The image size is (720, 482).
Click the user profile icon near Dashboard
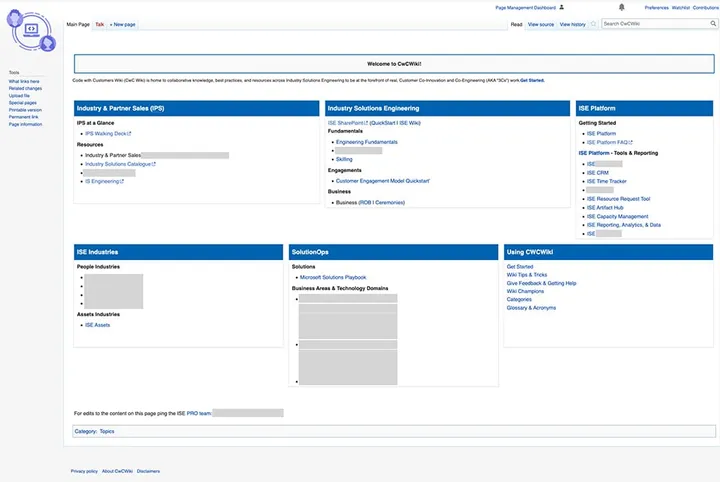pyautogui.click(x=562, y=7)
